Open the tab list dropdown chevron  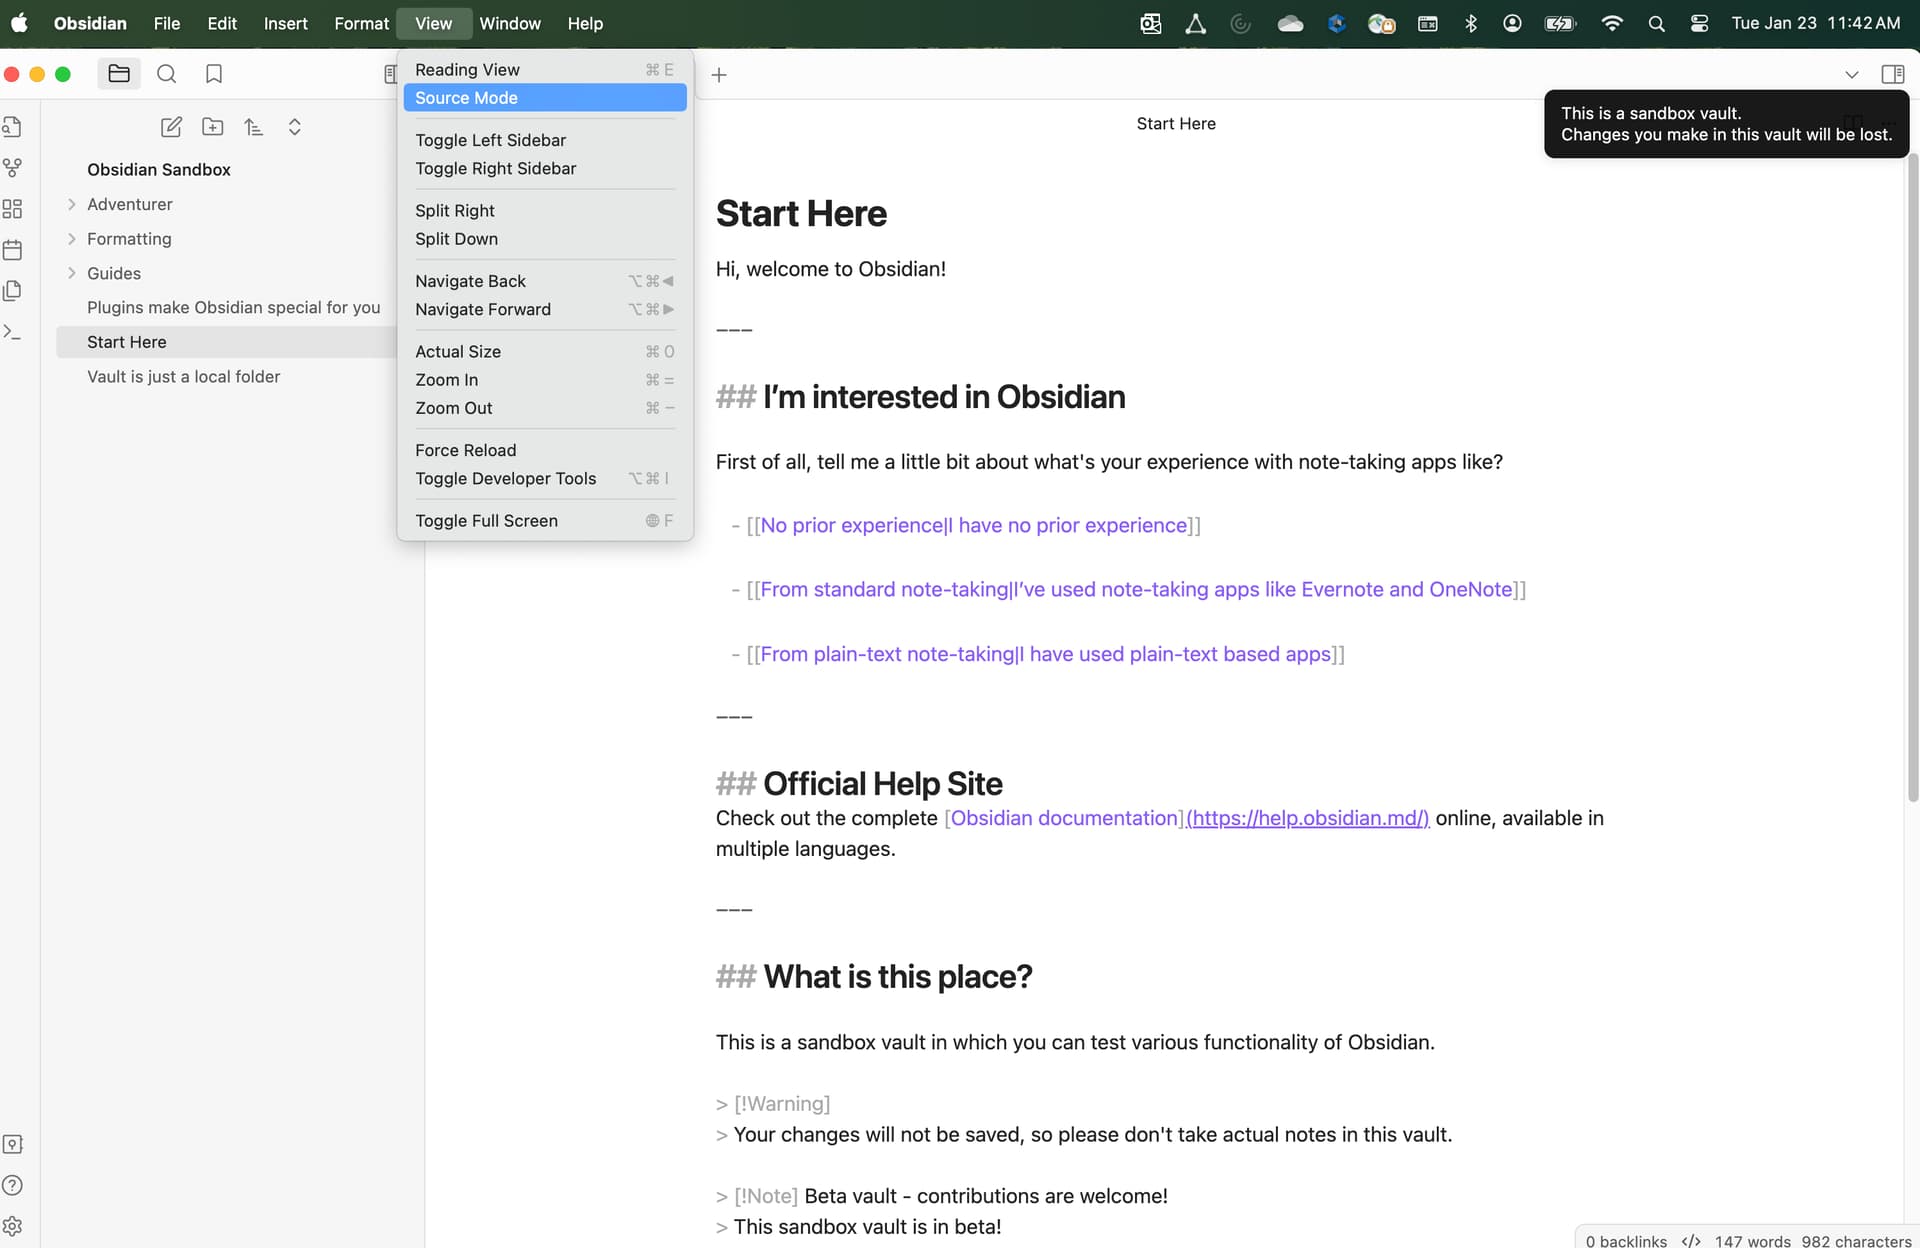tap(1851, 75)
